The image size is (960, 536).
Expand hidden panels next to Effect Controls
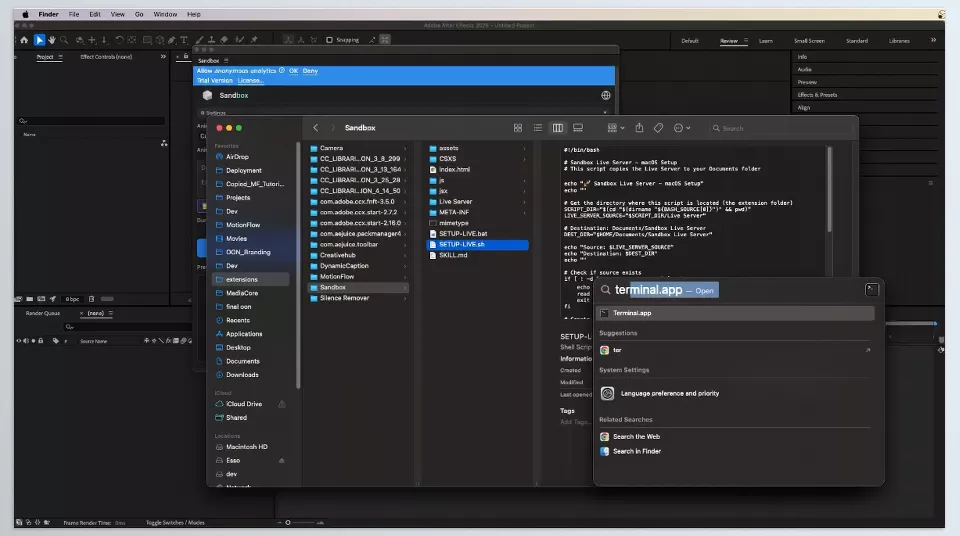pos(163,56)
